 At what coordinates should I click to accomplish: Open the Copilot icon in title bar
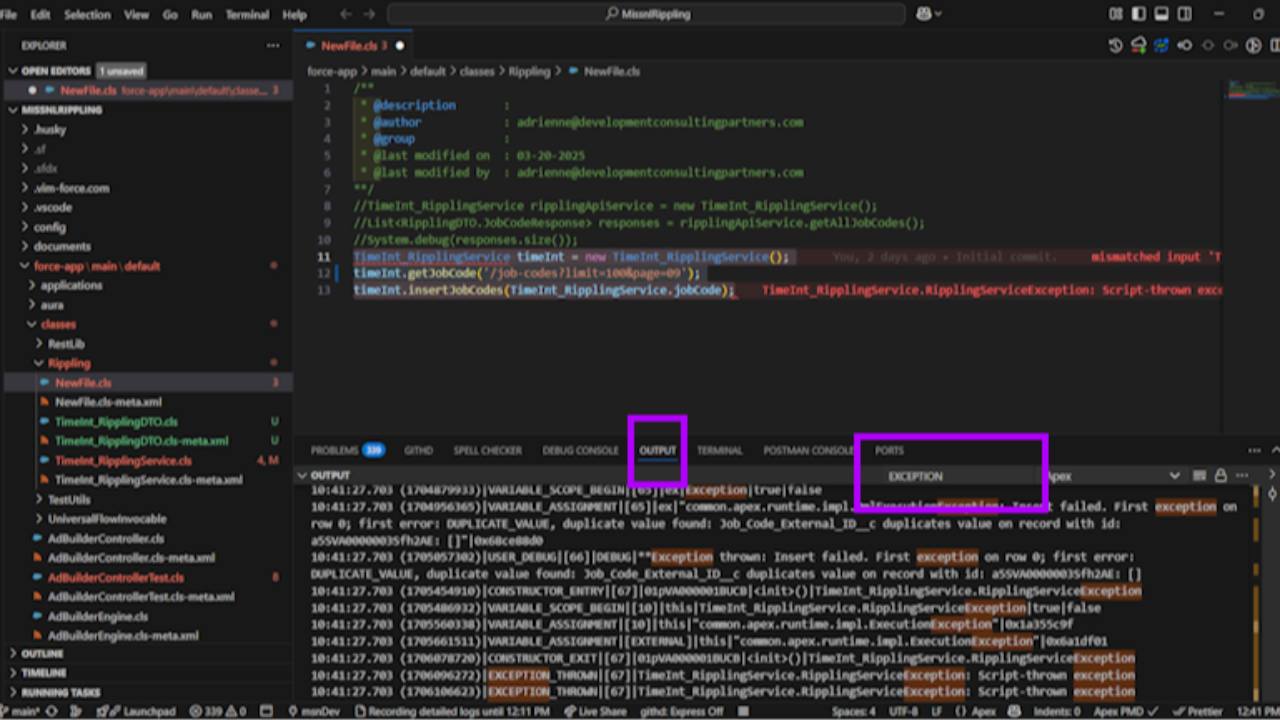pyautogui.click(x=924, y=14)
